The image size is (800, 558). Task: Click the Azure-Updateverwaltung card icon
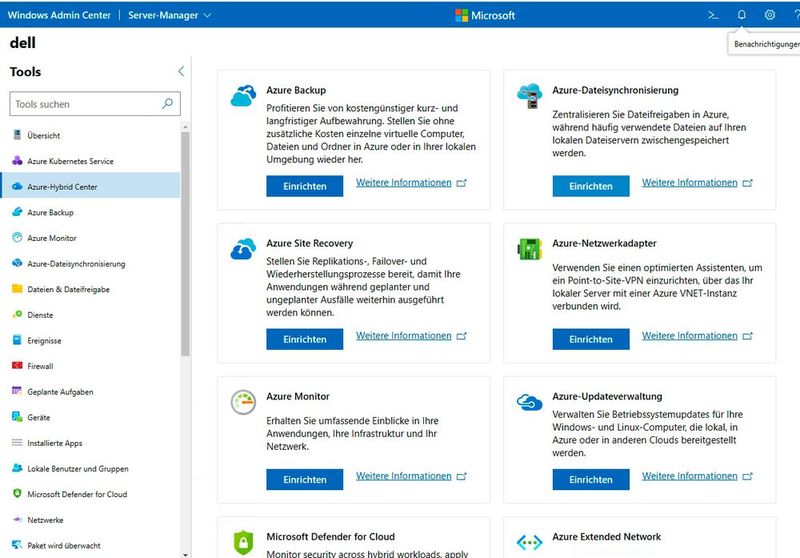tap(529, 402)
